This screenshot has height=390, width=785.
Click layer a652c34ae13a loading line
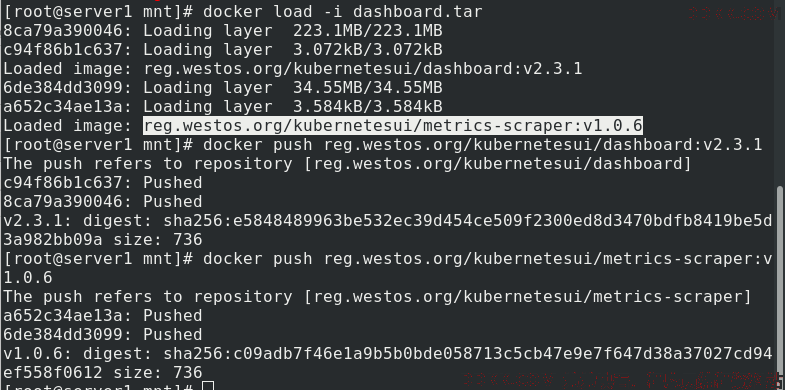223,107
